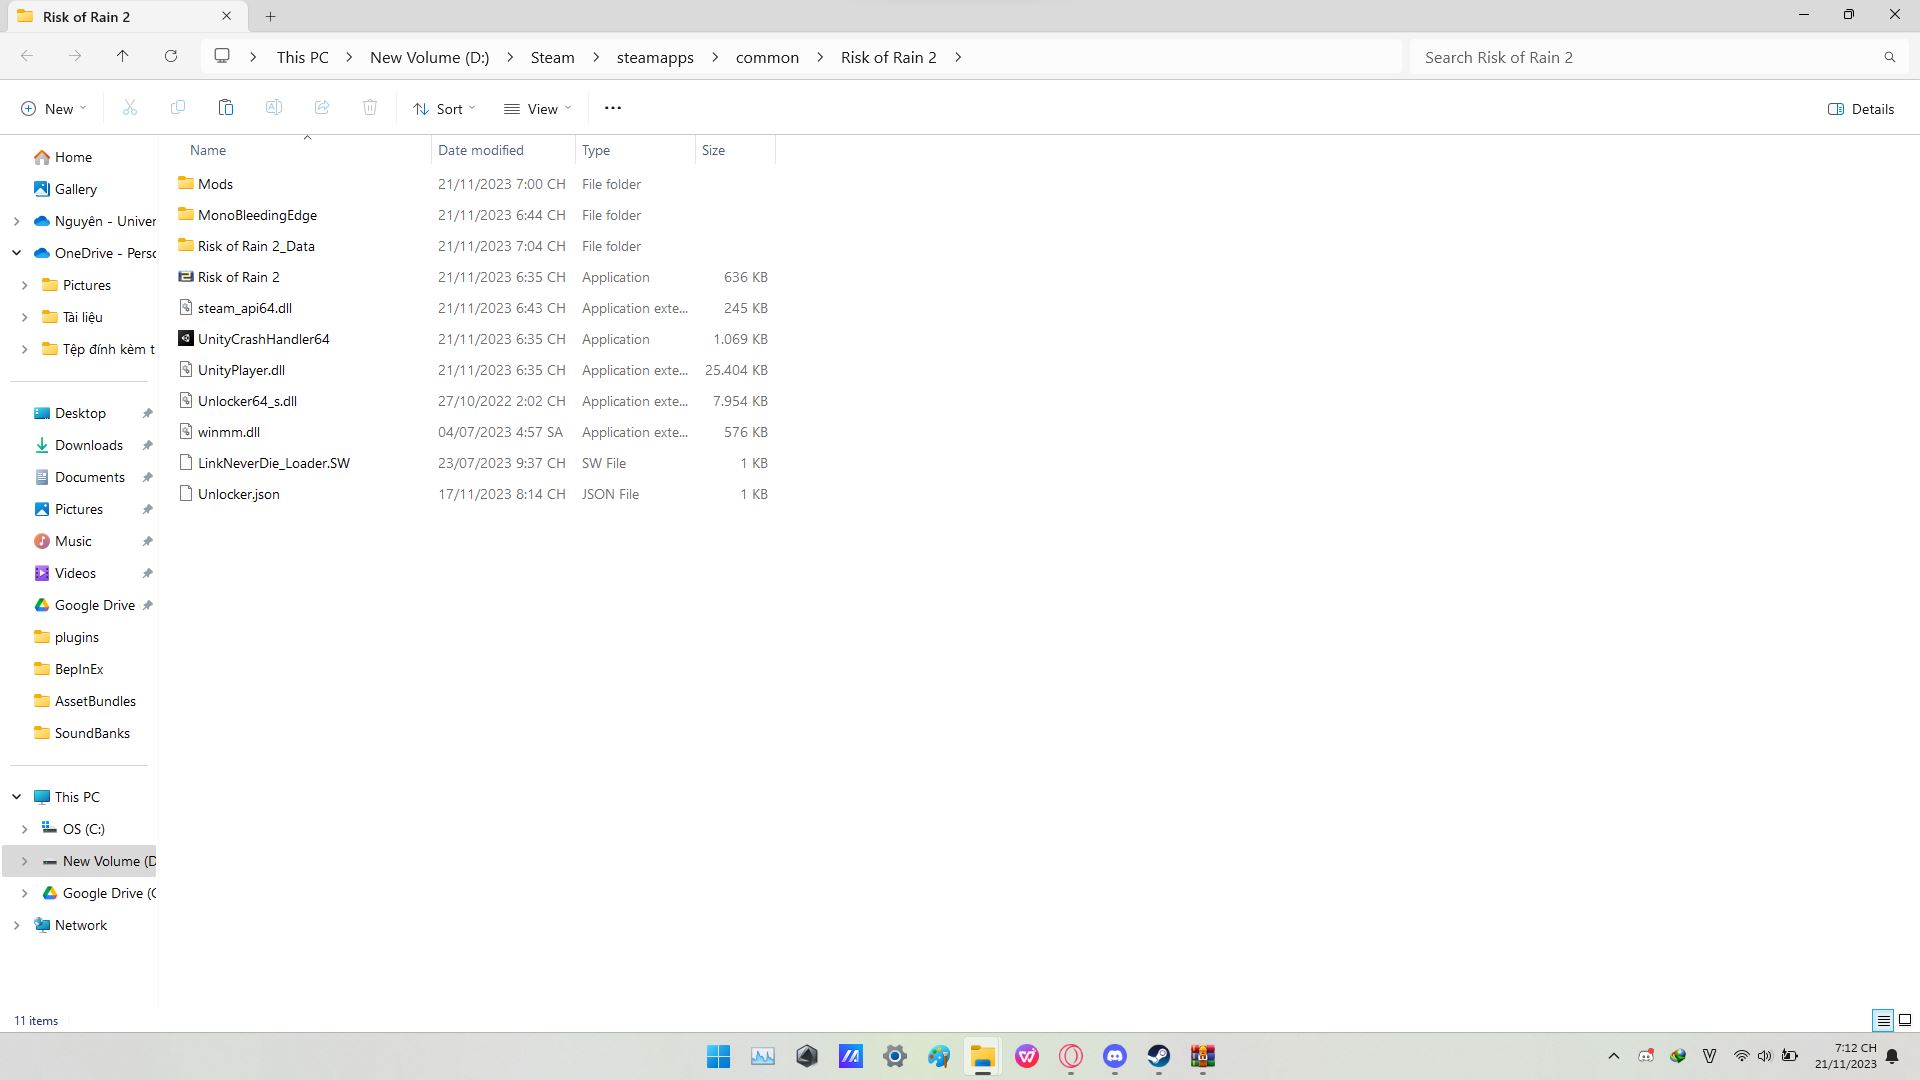Open the See more ellipsis menu

click(x=613, y=108)
